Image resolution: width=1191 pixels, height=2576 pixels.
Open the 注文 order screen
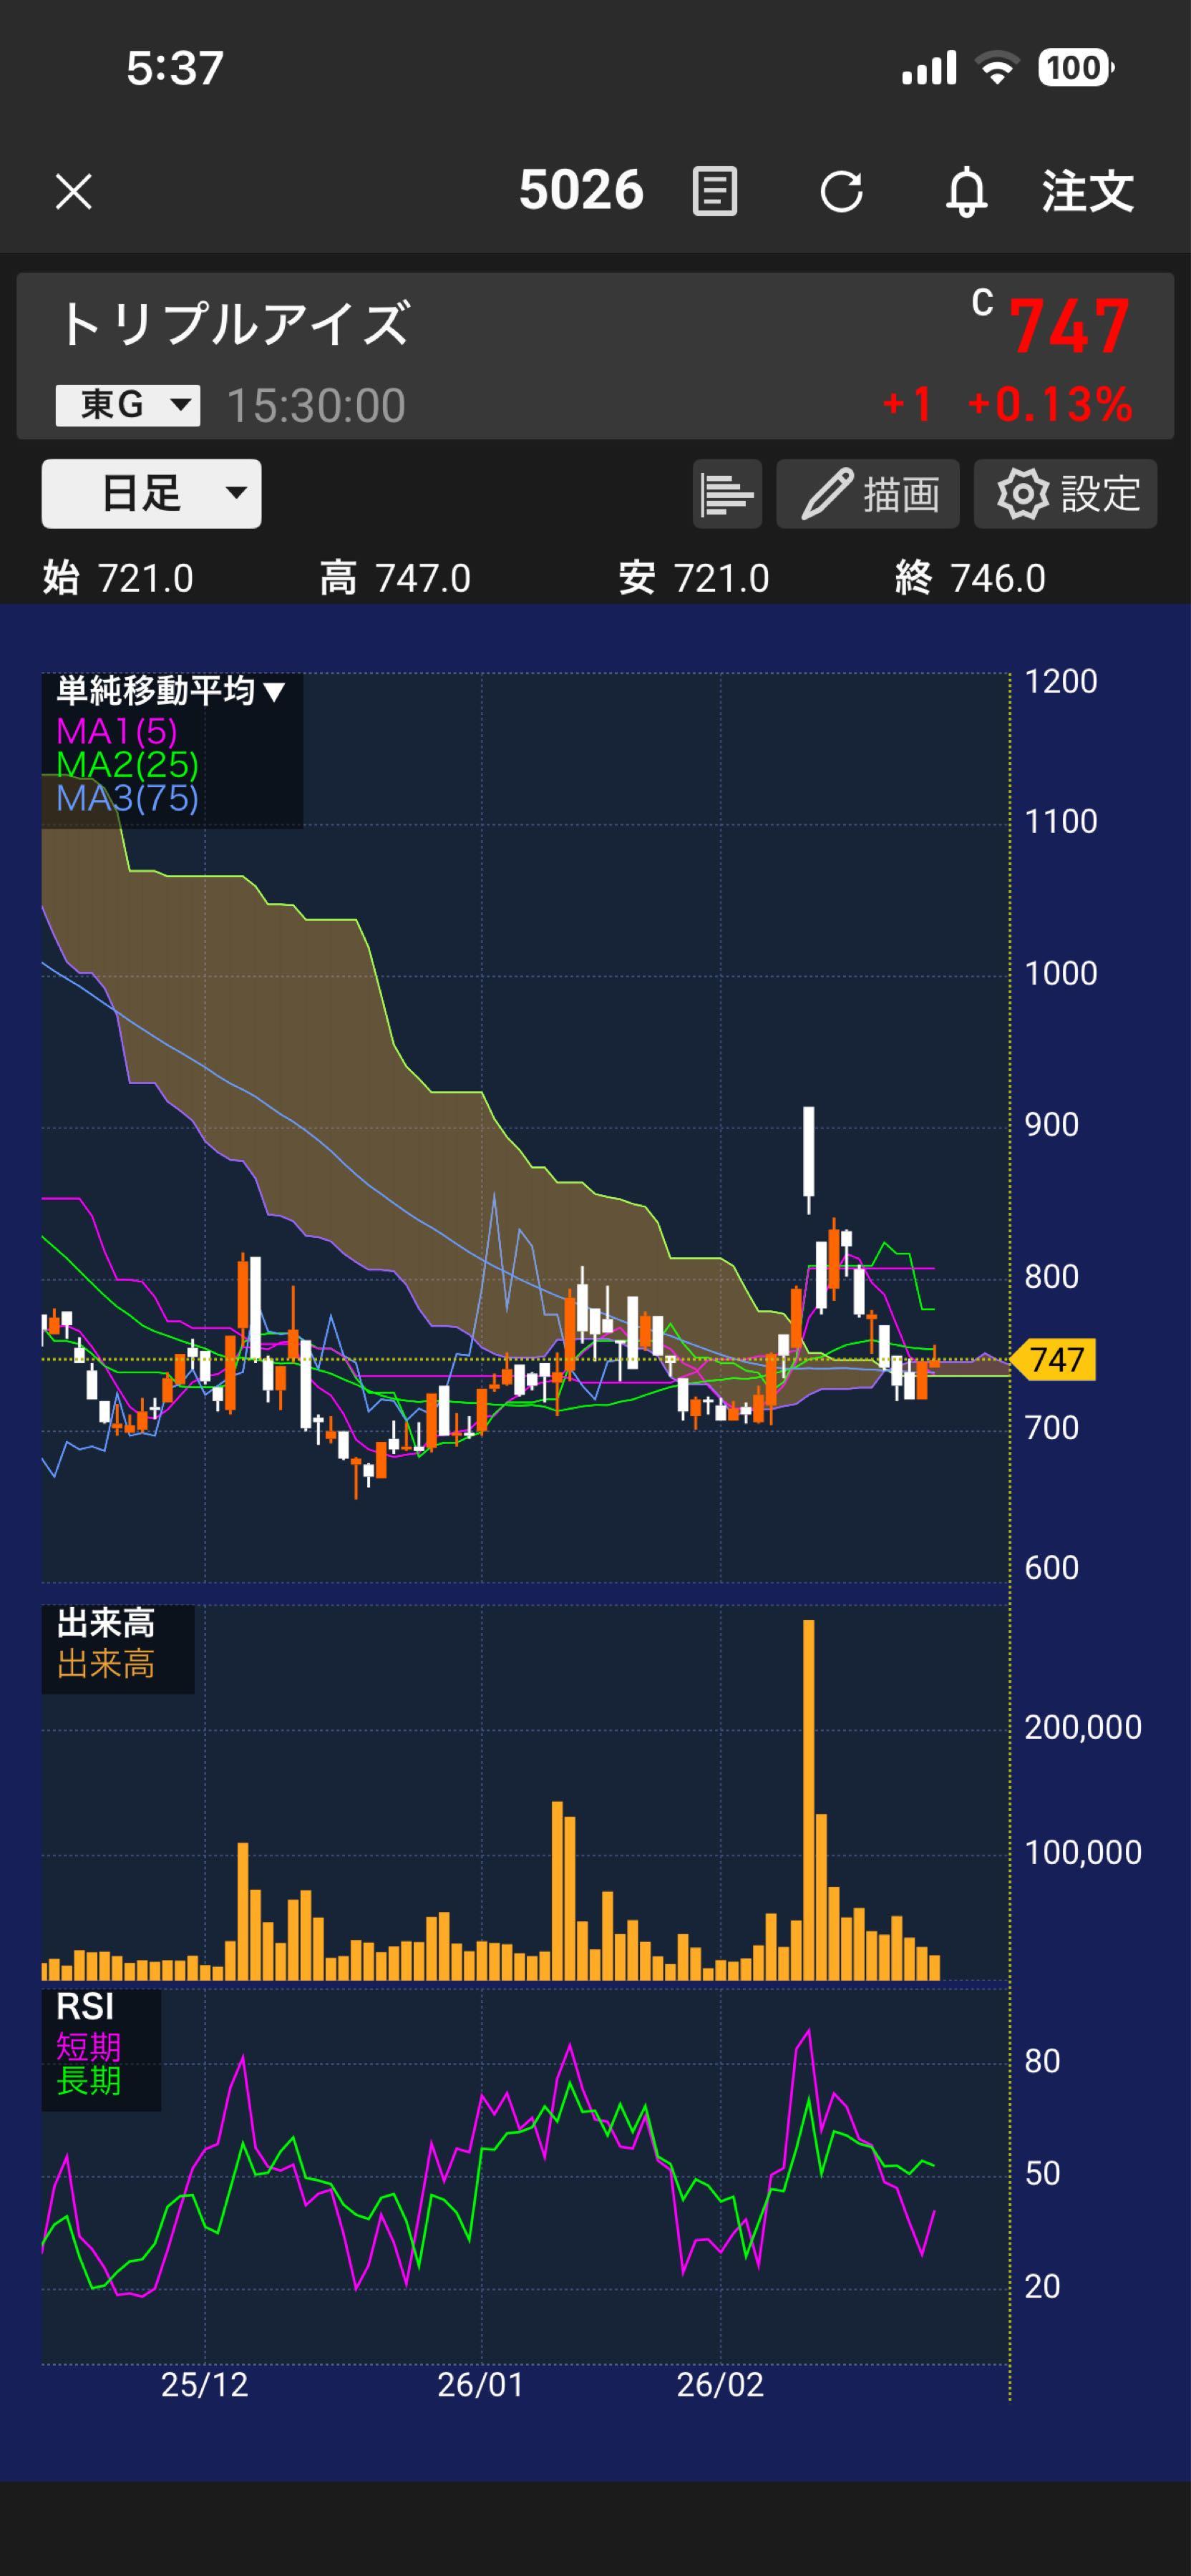click(x=1087, y=191)
